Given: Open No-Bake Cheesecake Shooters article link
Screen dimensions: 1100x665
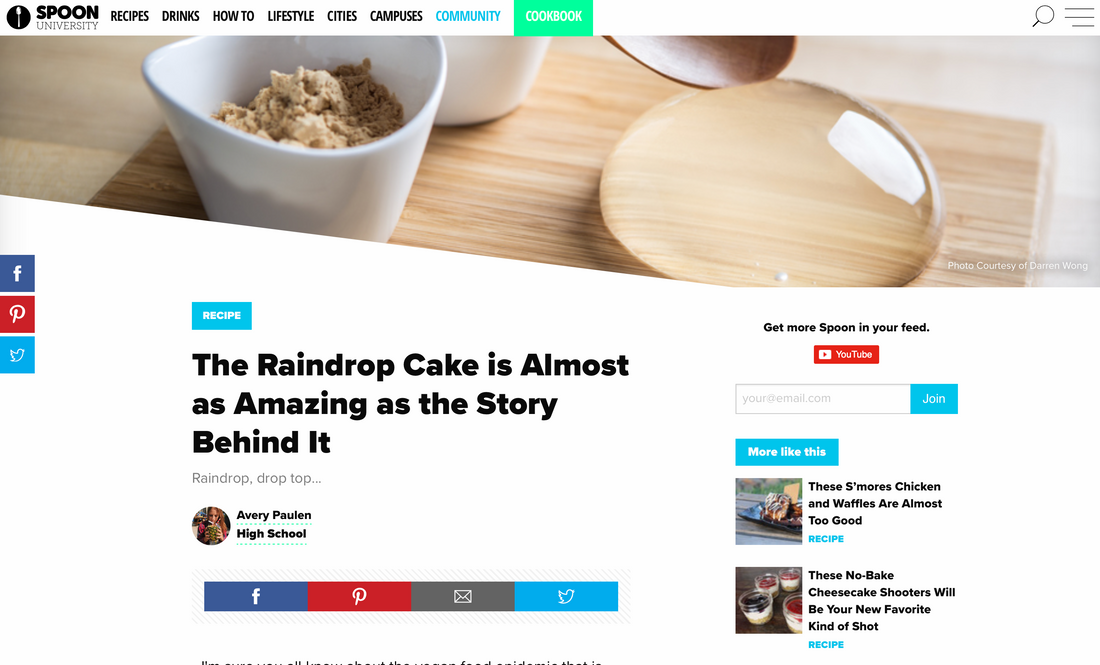Looking at the screenshot, I should (881, 600).
